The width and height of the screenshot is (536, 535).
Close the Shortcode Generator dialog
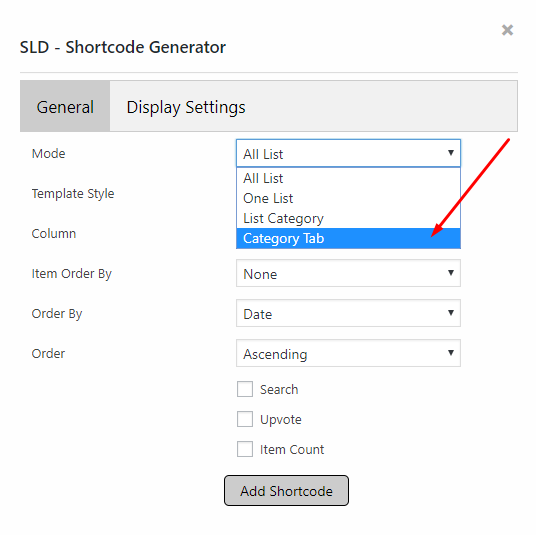[x=507, y=30]
